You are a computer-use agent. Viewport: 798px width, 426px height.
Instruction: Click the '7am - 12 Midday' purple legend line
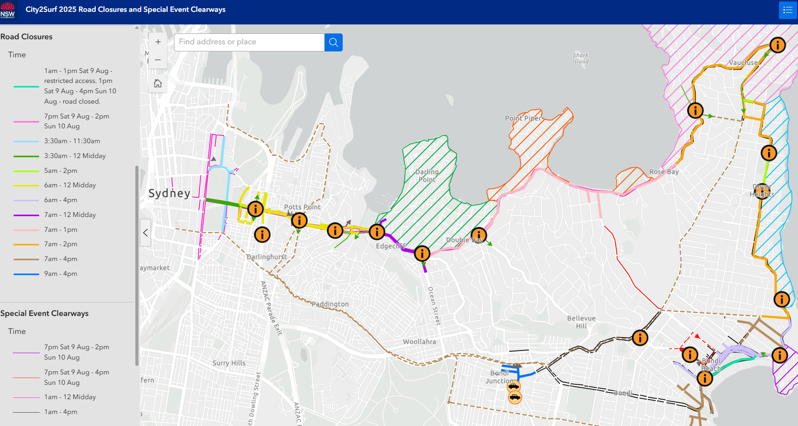coord(26,215)
